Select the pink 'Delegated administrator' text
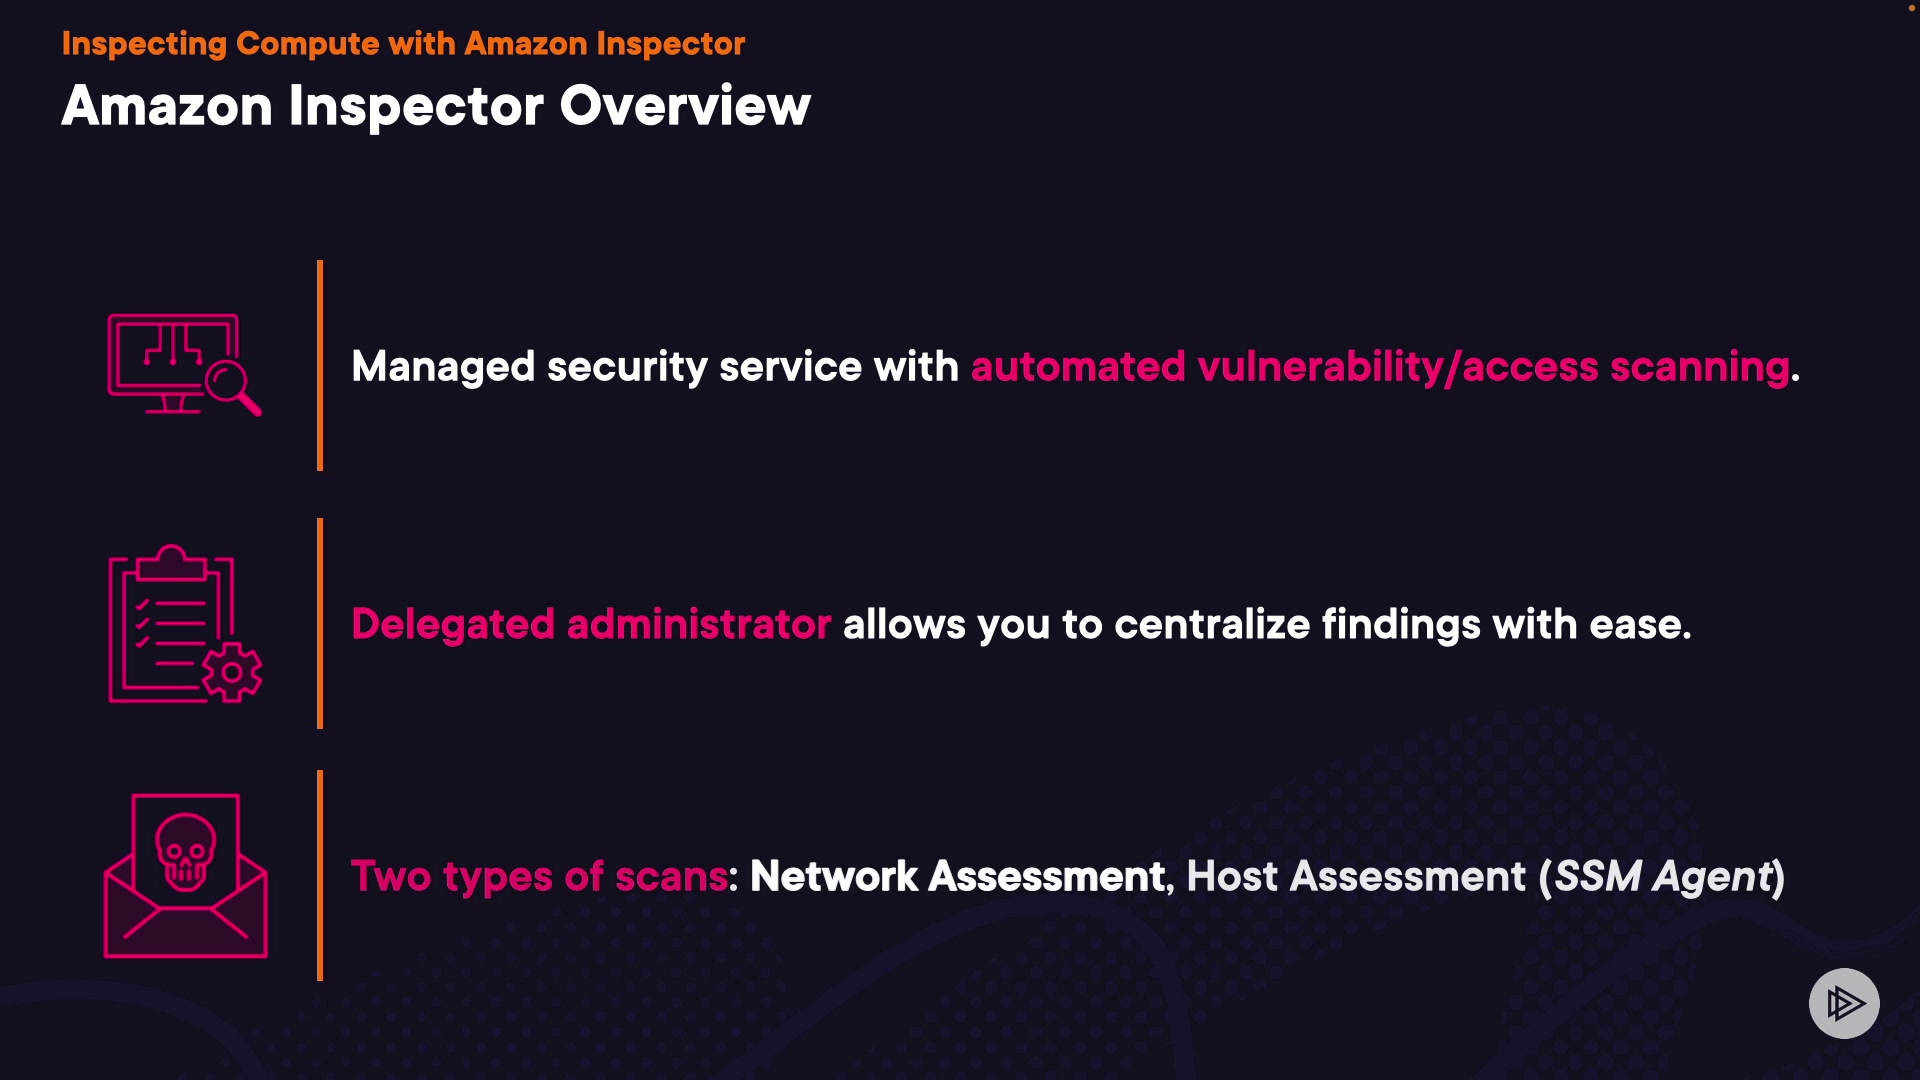 coord(591,625)
